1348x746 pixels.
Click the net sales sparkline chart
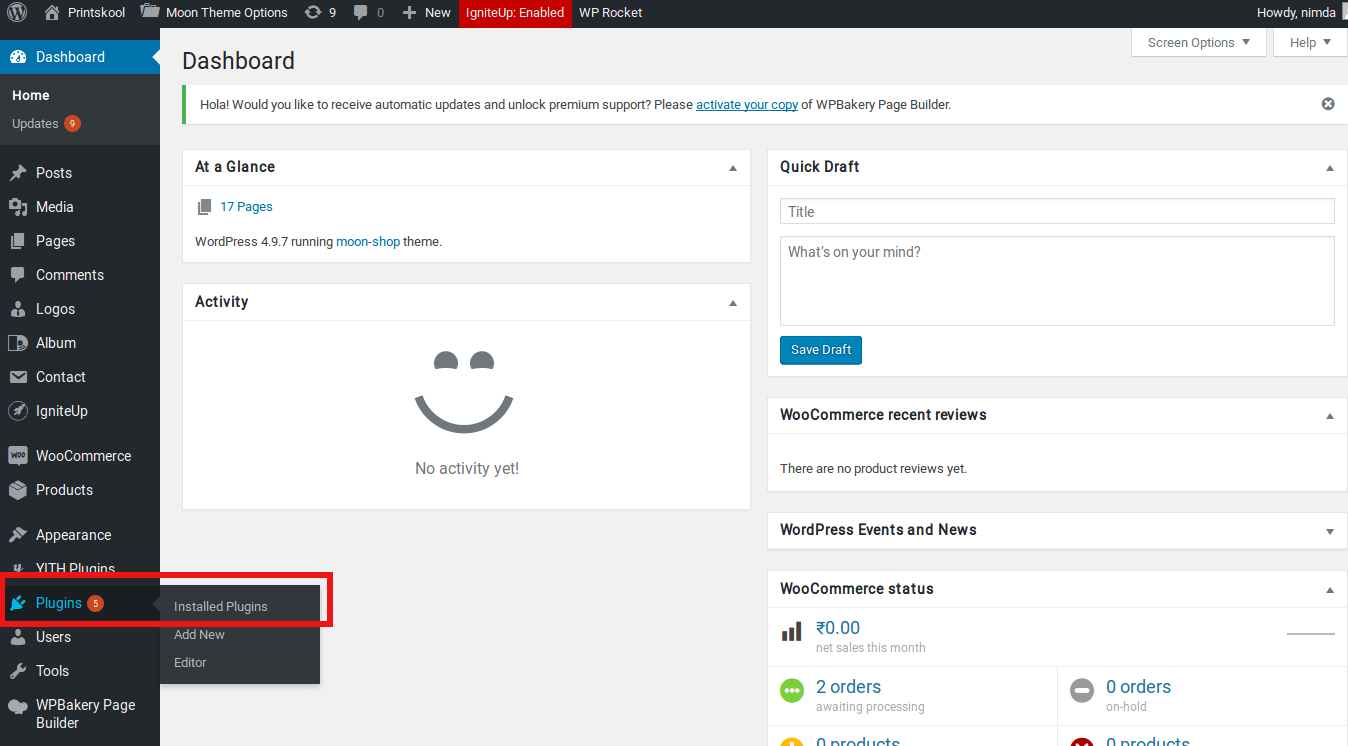point(1310,634)
